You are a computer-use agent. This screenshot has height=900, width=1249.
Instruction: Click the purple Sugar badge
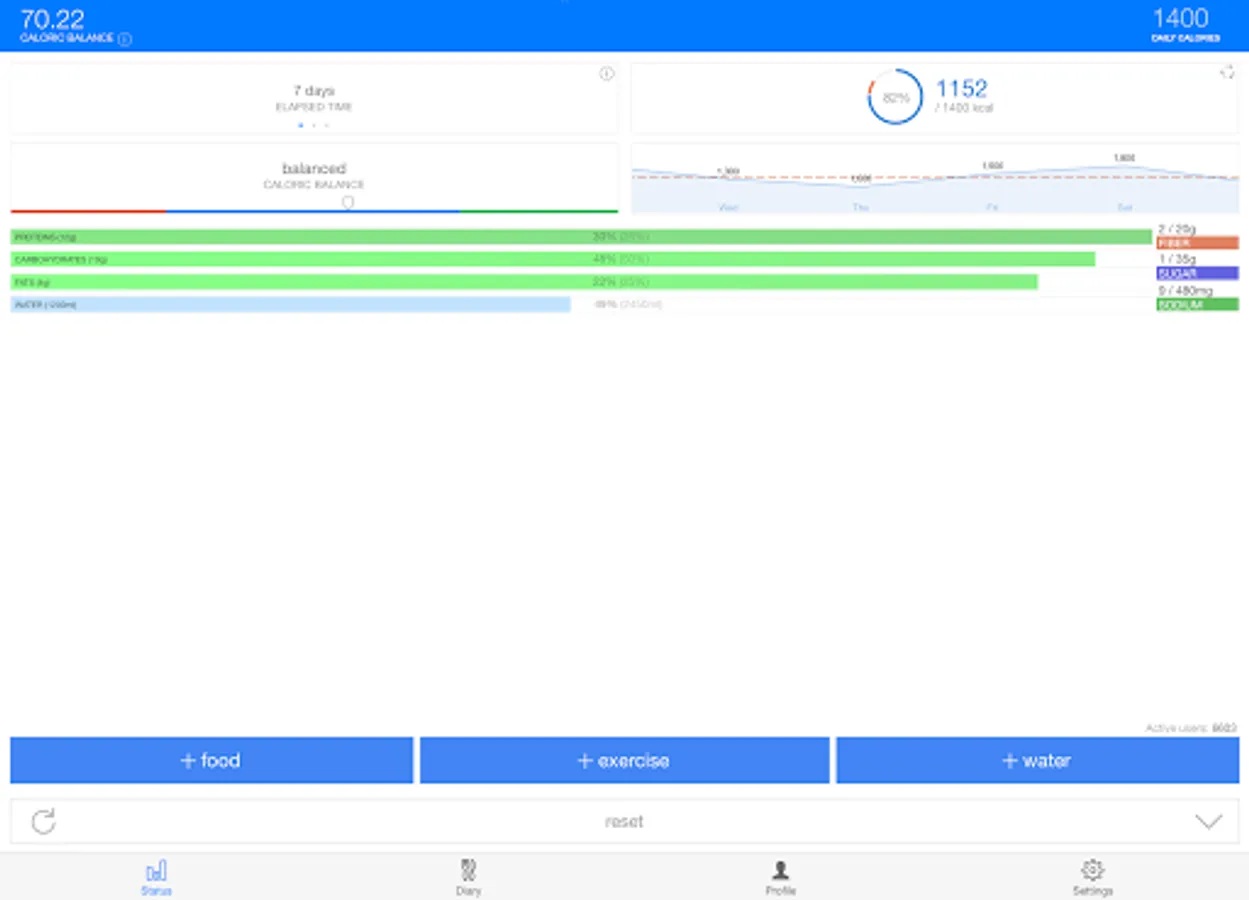coord(1197,273)
